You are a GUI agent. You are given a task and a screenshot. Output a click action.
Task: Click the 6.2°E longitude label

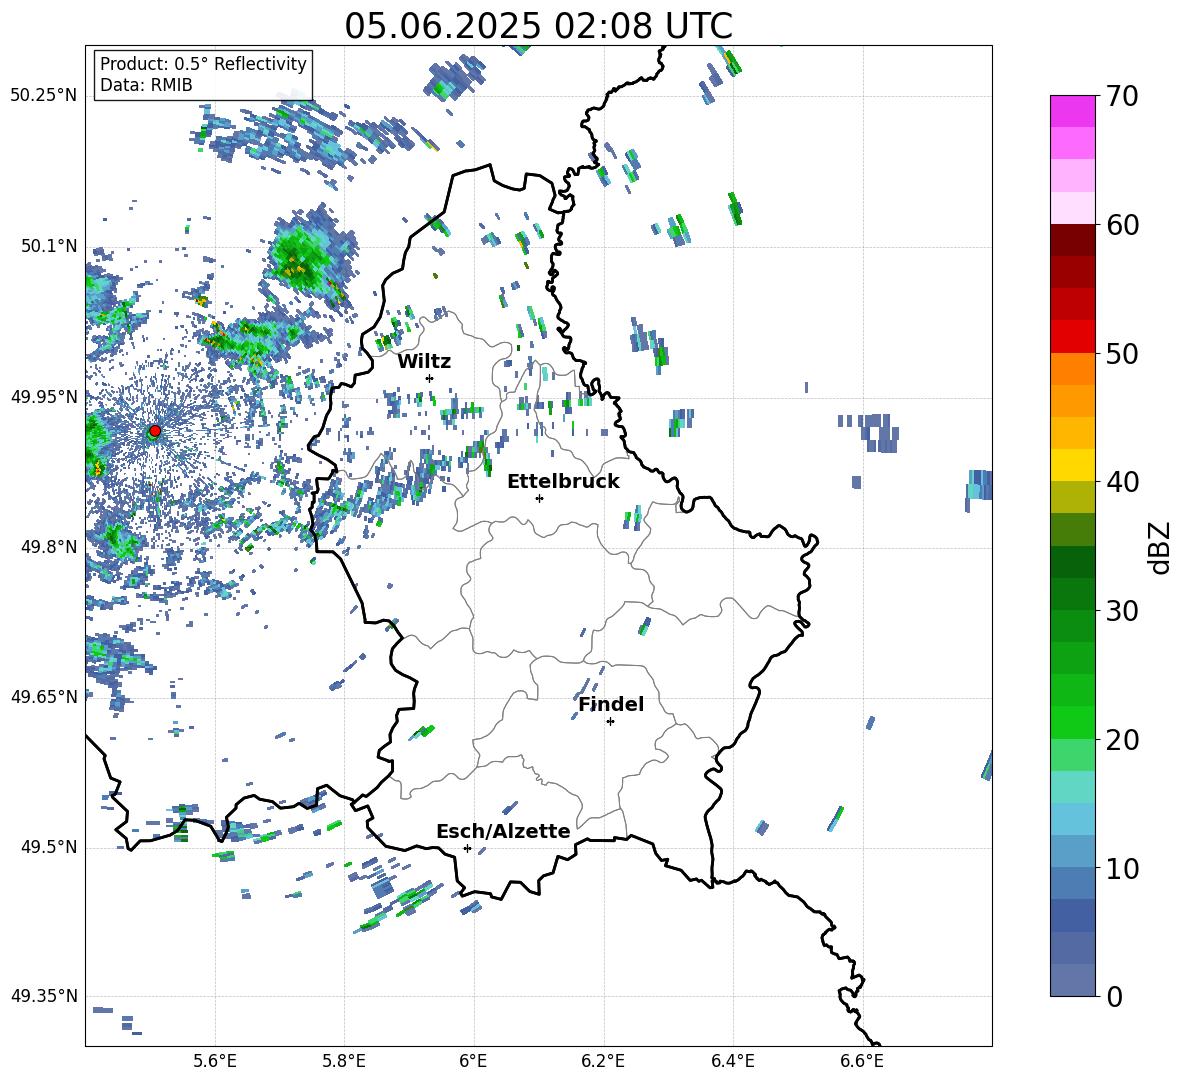(x=603, y=1061)
